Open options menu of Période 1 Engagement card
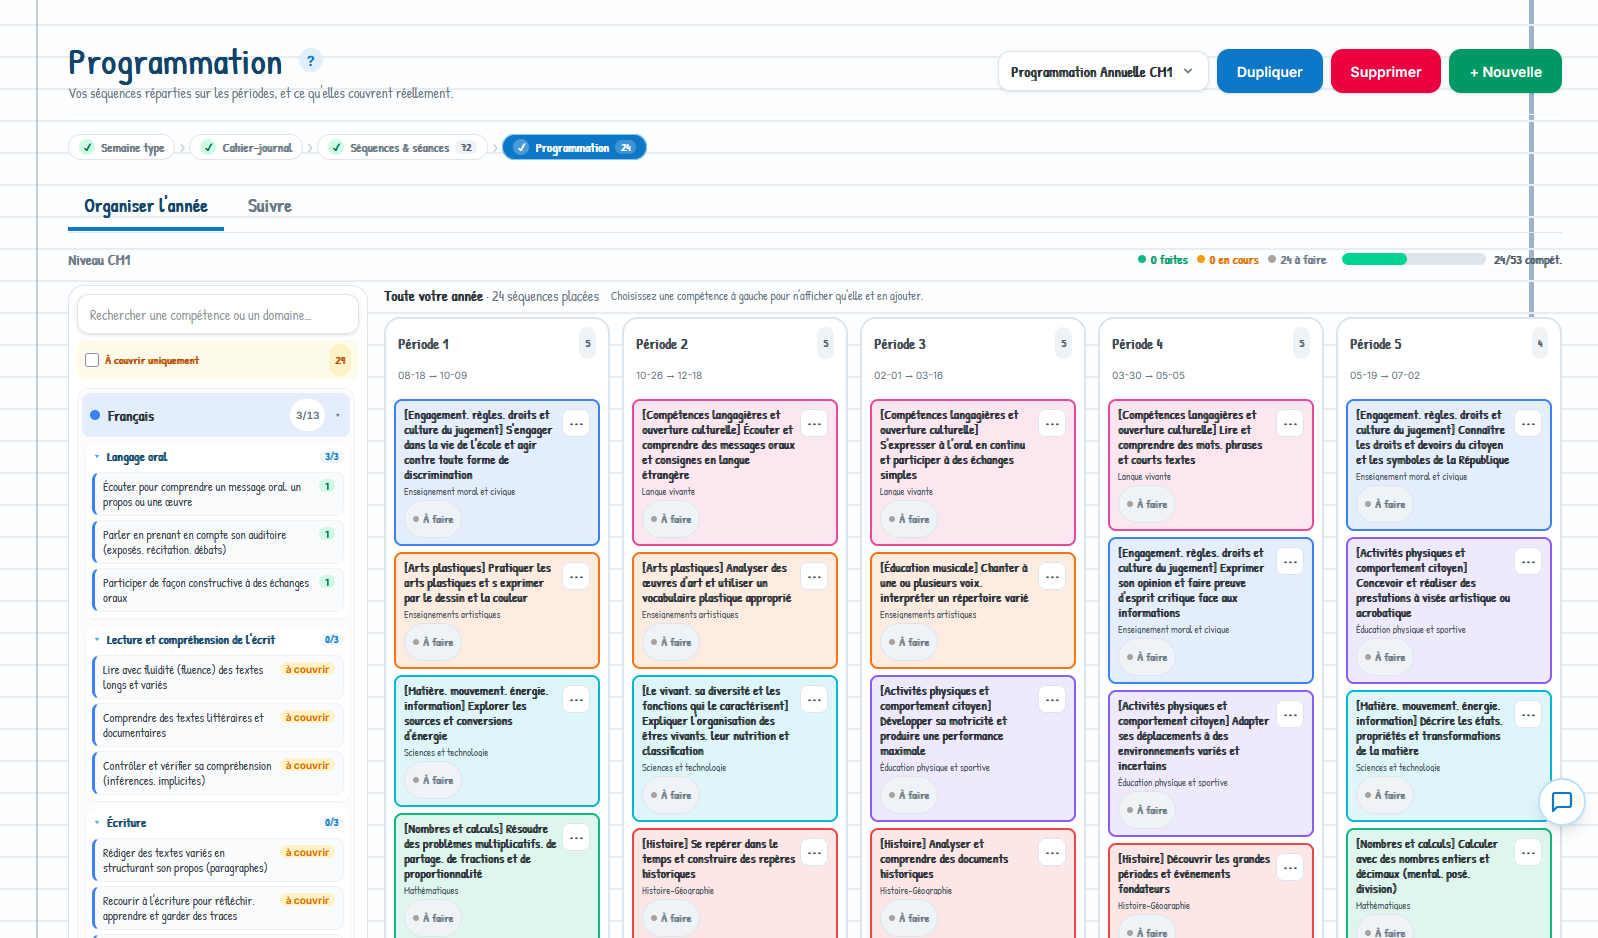This screenshot has height=938, width=1598. (x=577, y=424)
